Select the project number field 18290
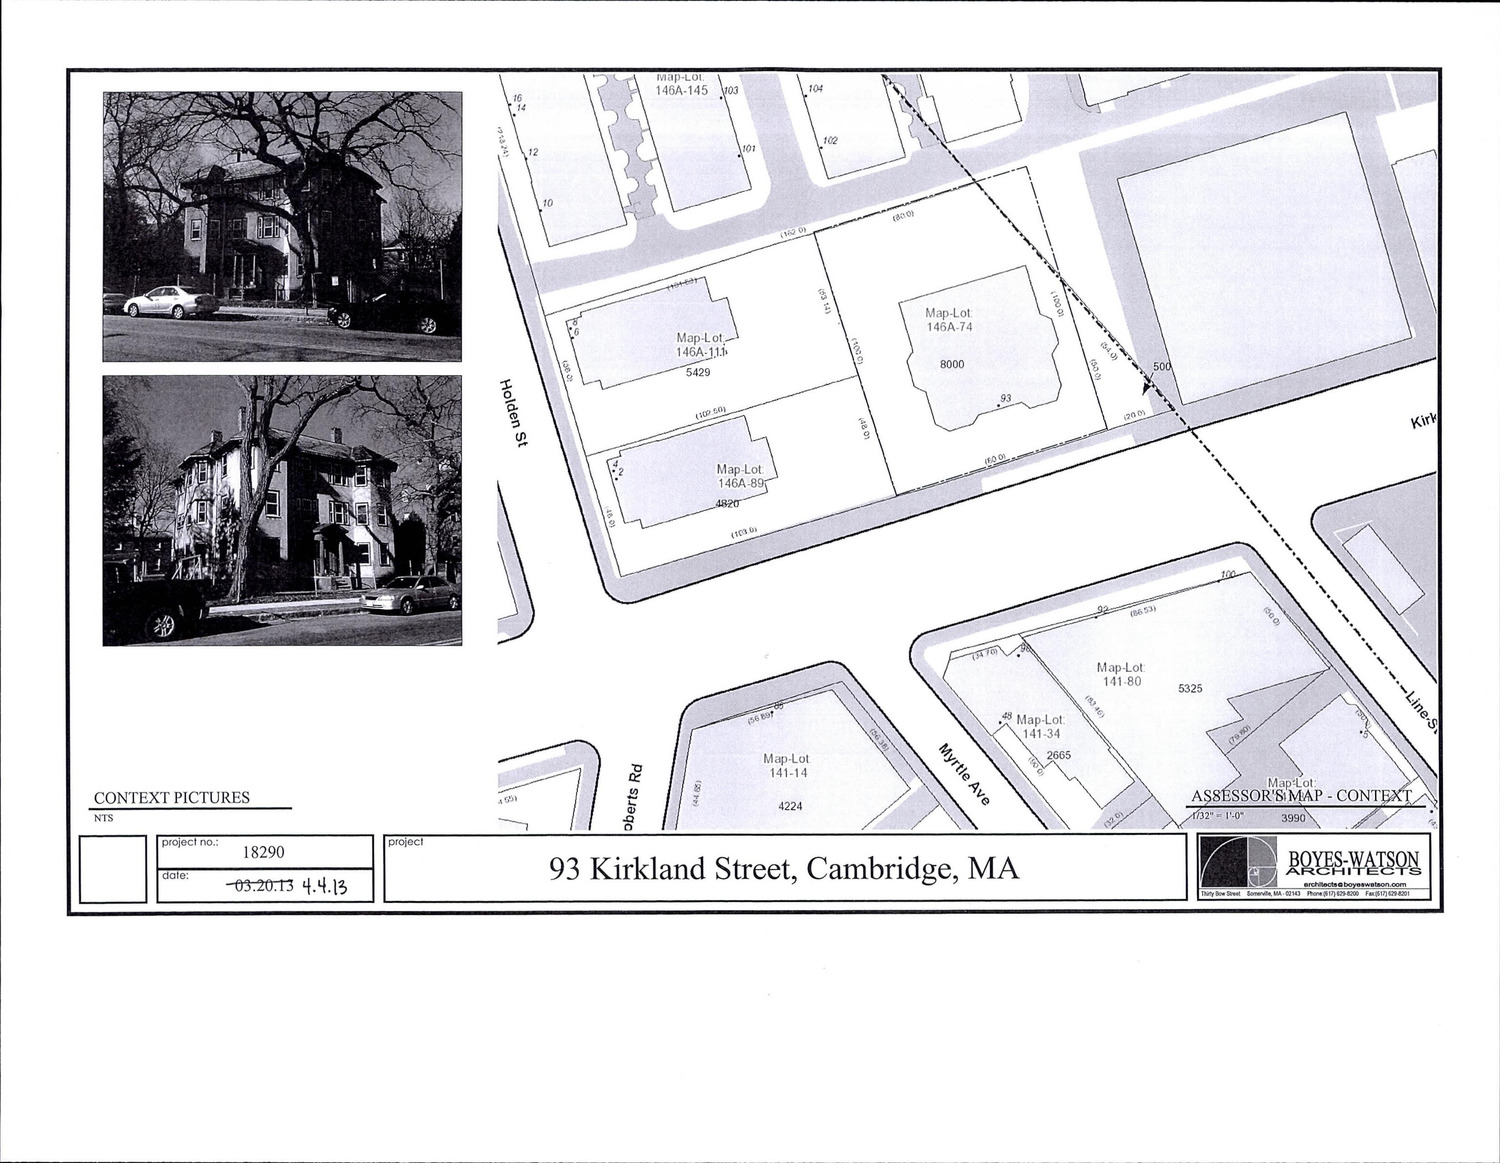 (x=264, y=852)
